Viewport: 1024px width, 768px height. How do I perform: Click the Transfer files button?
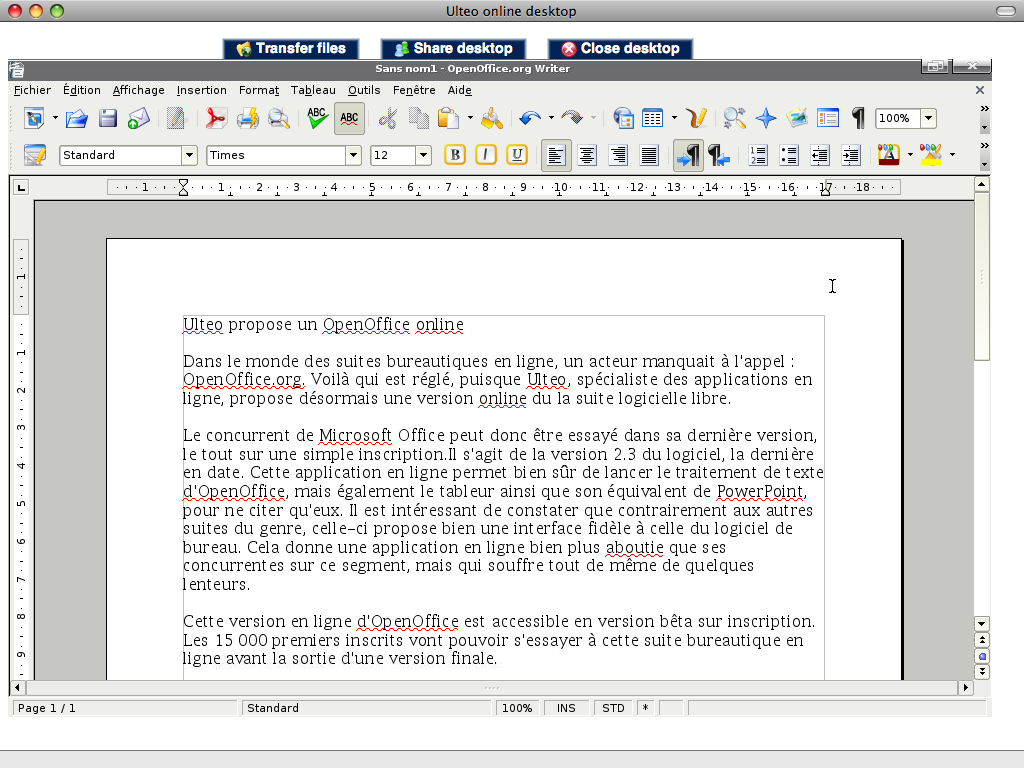point(291,48)
